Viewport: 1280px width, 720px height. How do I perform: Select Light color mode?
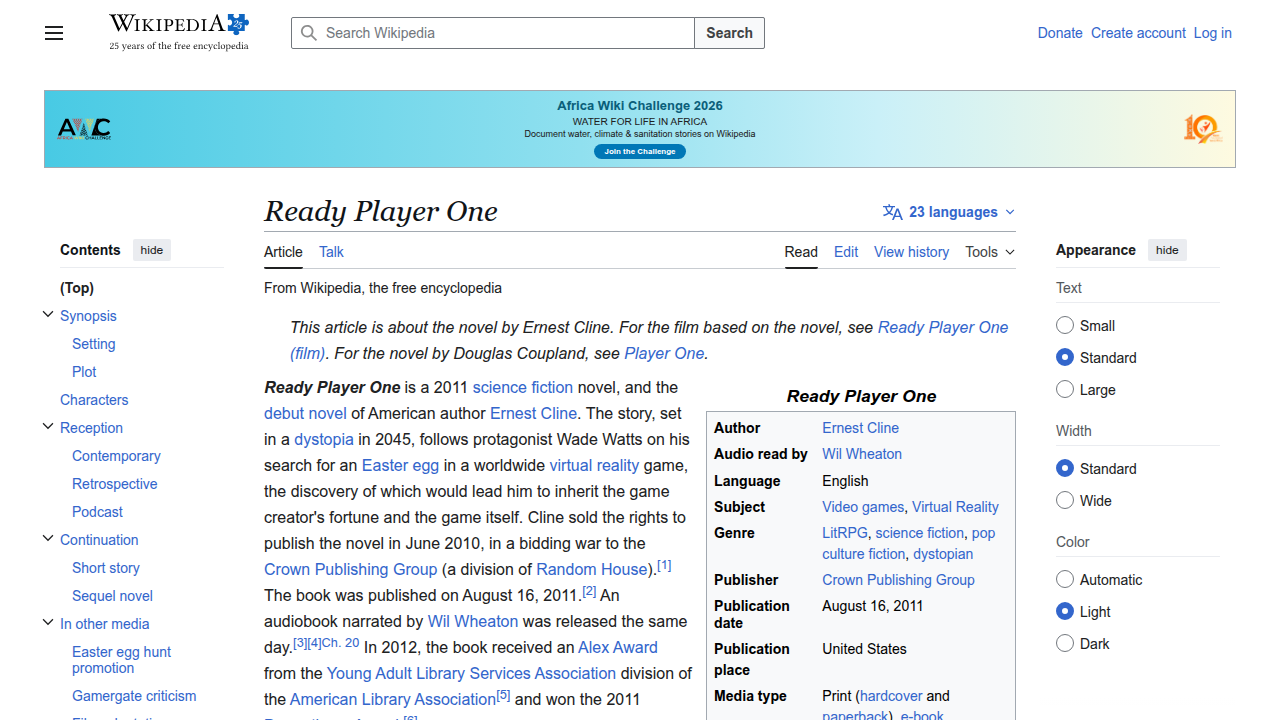click(x=1065, y=611)
